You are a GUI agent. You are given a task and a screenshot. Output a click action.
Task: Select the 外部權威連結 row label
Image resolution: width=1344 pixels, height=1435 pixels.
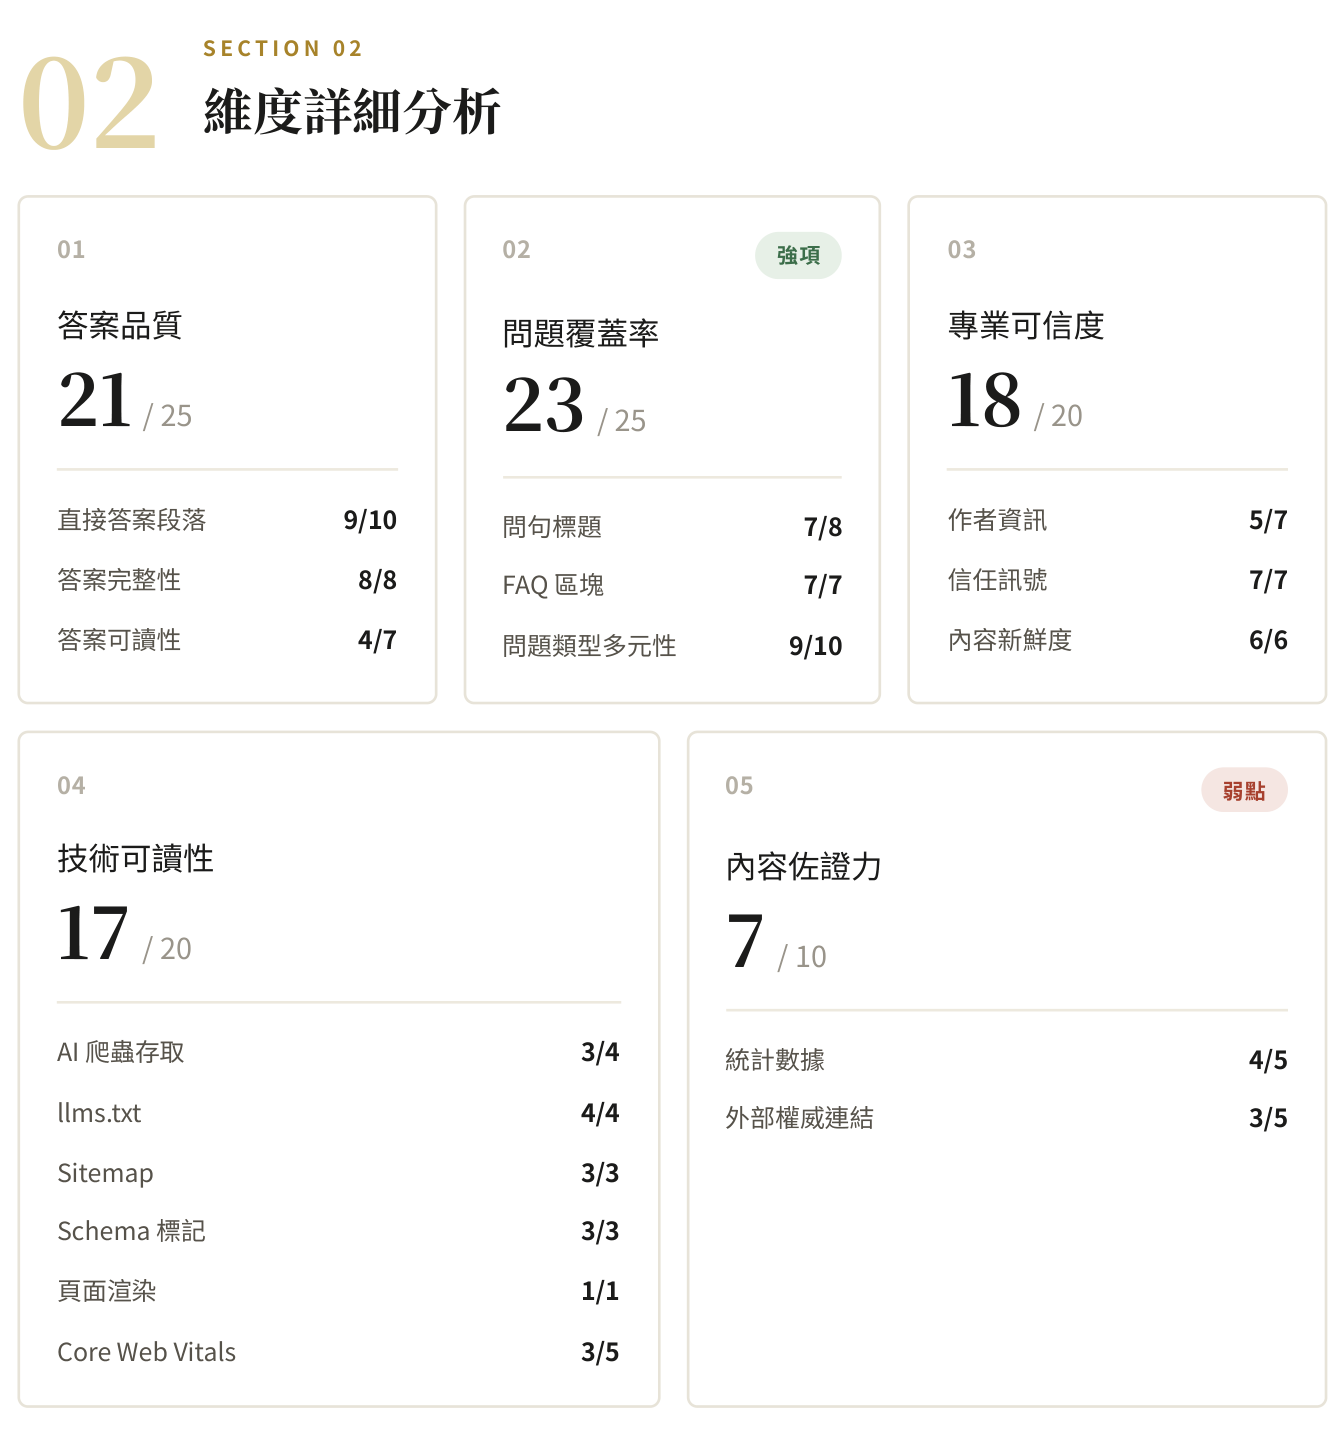[x=800, y=1118]
